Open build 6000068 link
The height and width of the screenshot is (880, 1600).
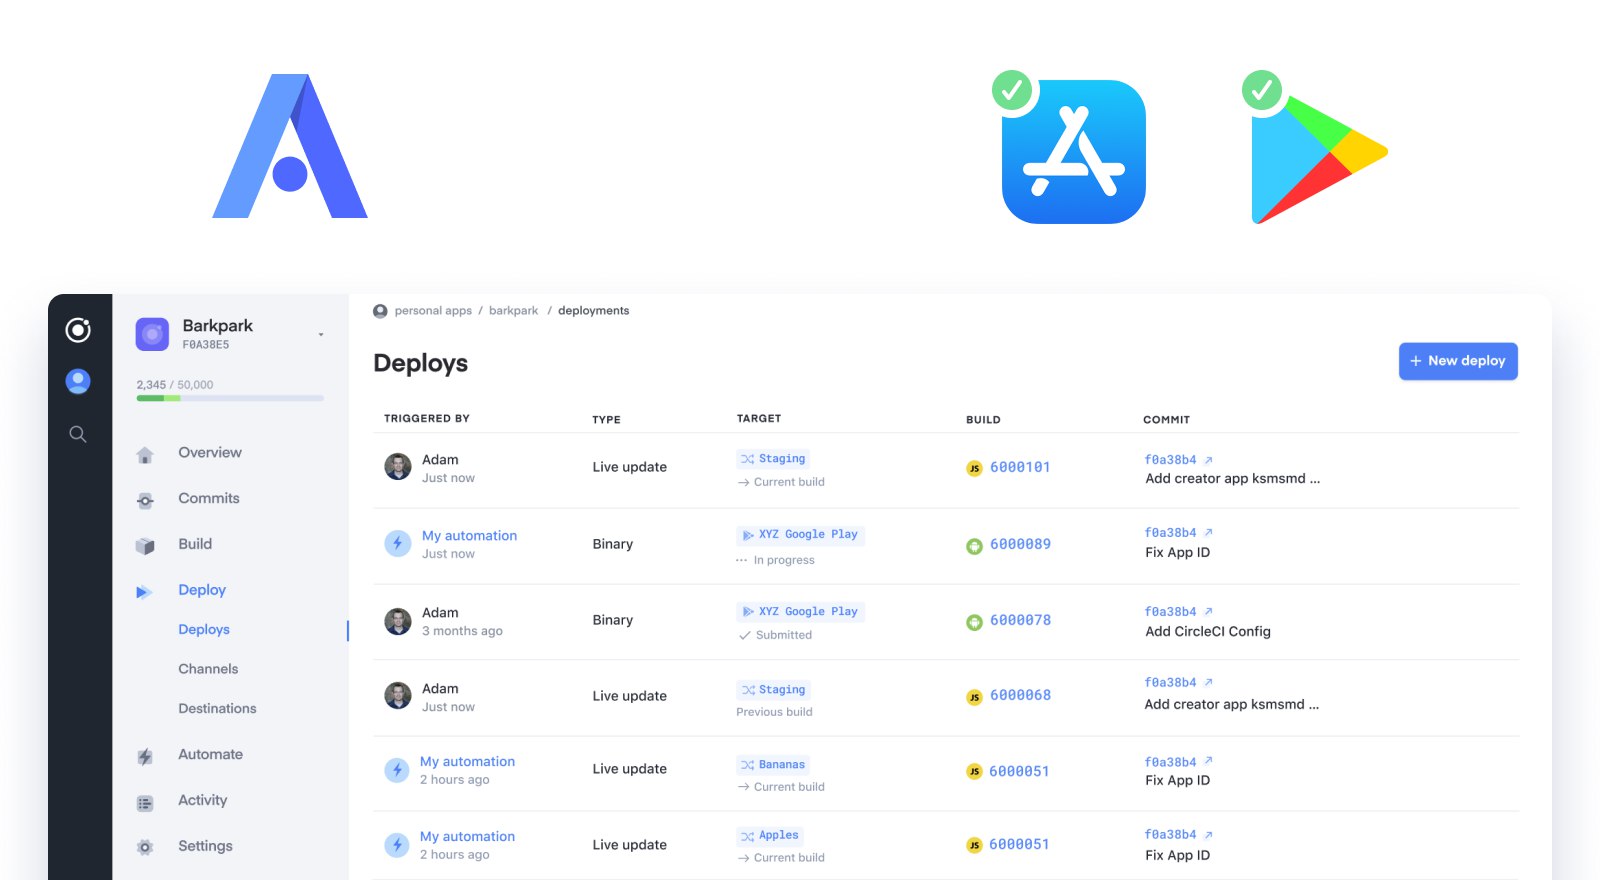coord(1020,696)
